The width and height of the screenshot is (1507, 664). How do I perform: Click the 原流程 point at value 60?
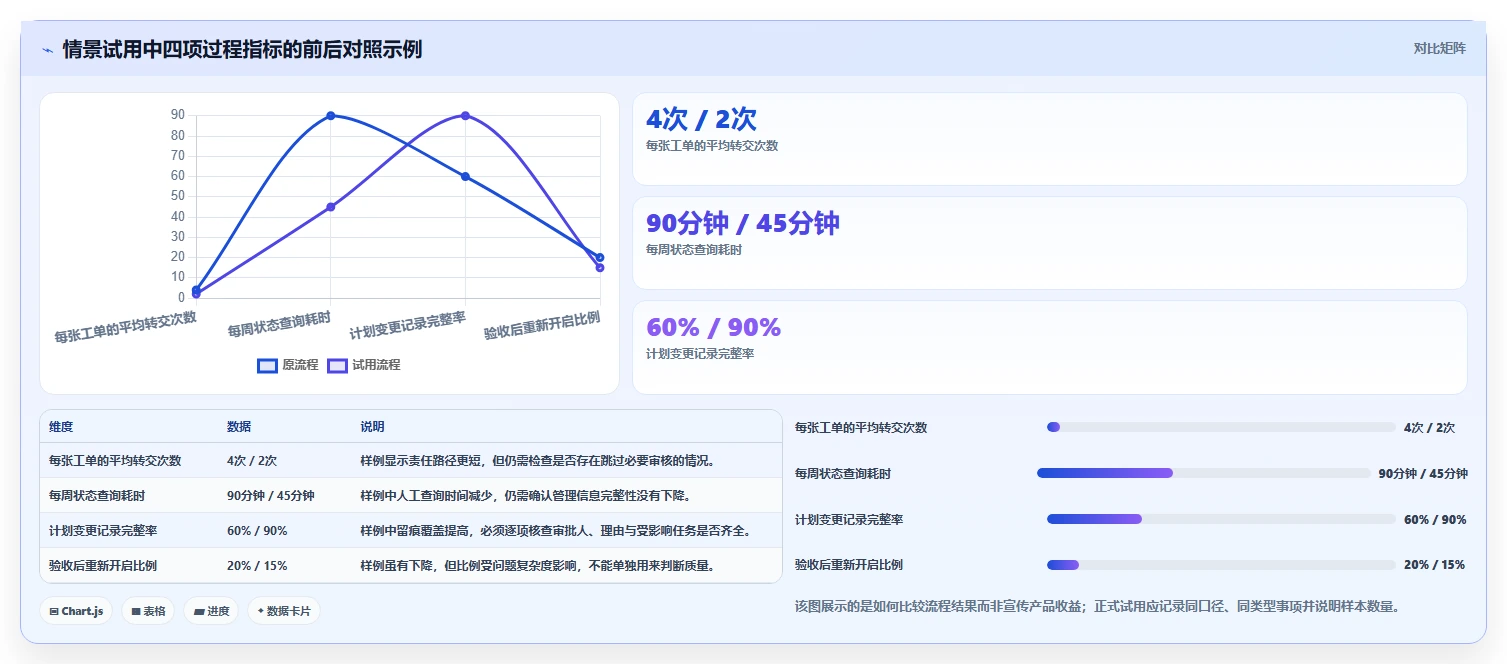click(465, 177)
